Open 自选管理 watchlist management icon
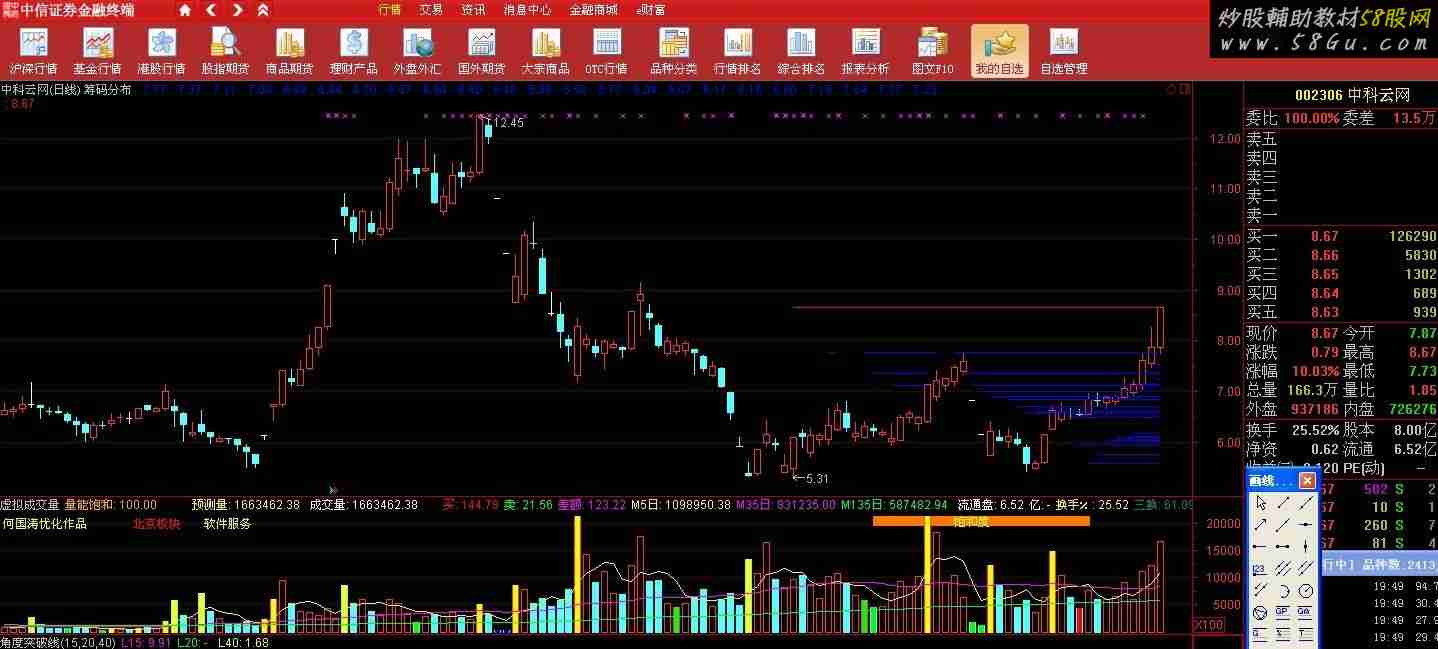This screenshot has width=1438, height=649. 1063,51
